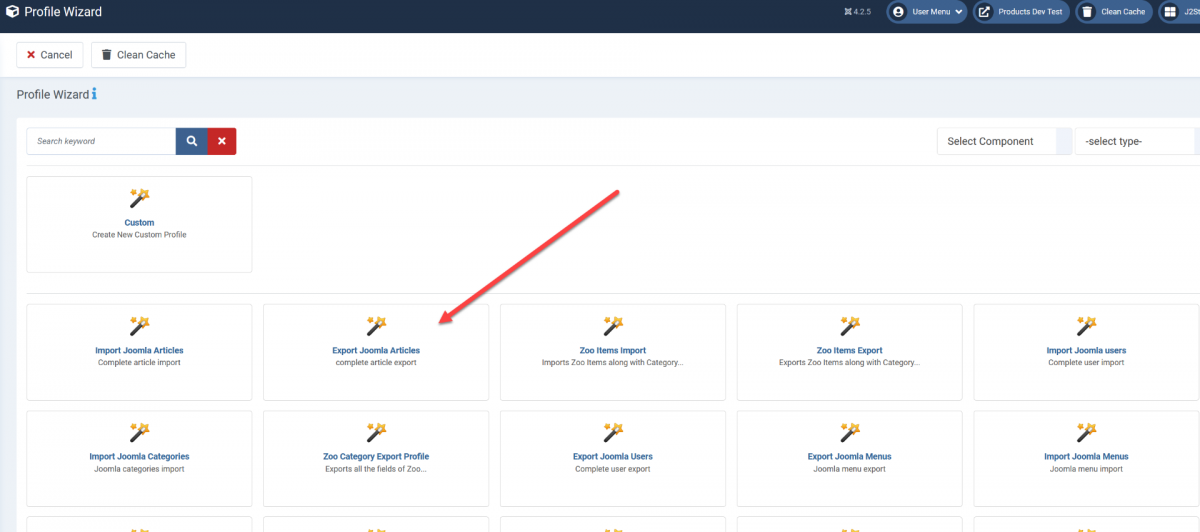This screenshot has width=1200, height=532.
Task: Click Zoo Items Import wand icon
Action: coord(613,326)
